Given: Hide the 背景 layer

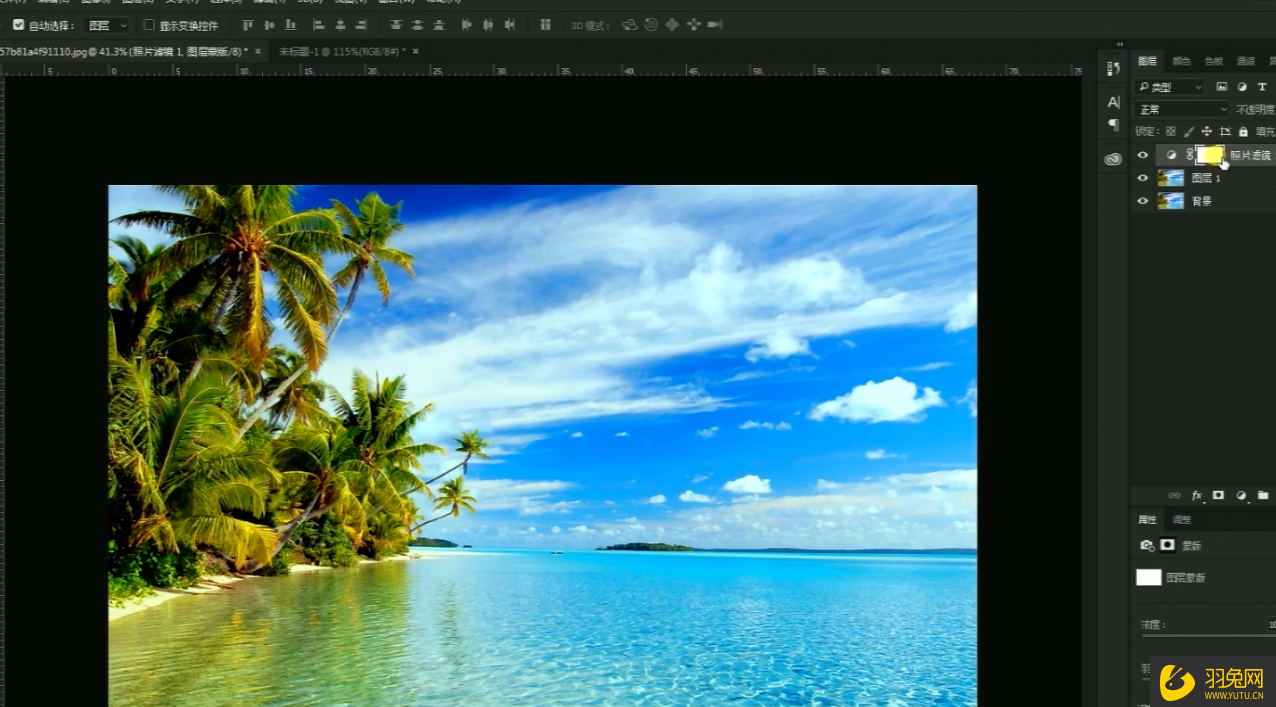Looking at the screenshot, I should 1143,201.
